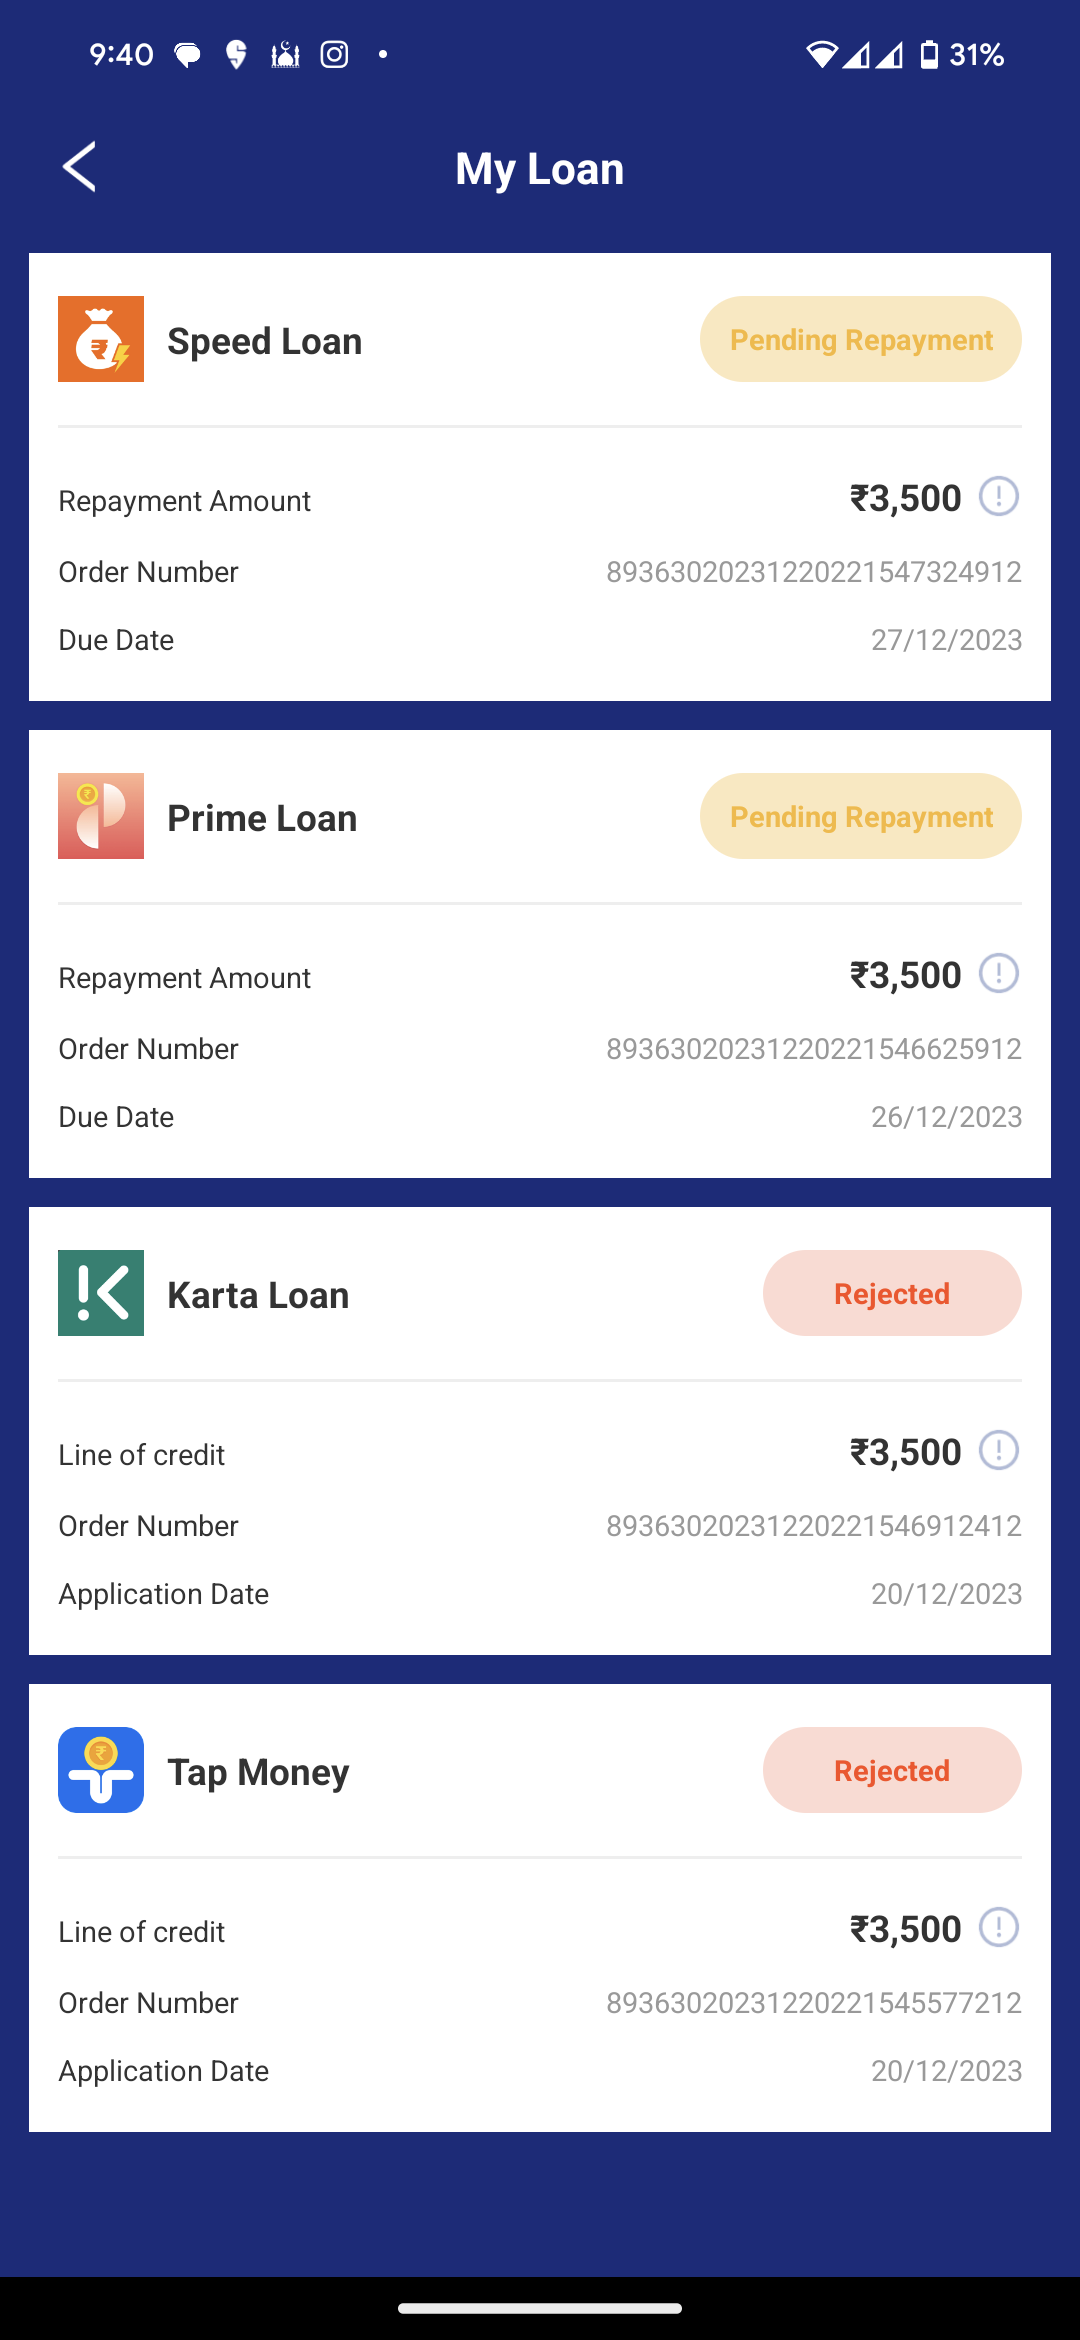This screenshot has width=1080, height=2340.
Task: Tap the Prime Loan logo icon
Action: pos(101,816)
